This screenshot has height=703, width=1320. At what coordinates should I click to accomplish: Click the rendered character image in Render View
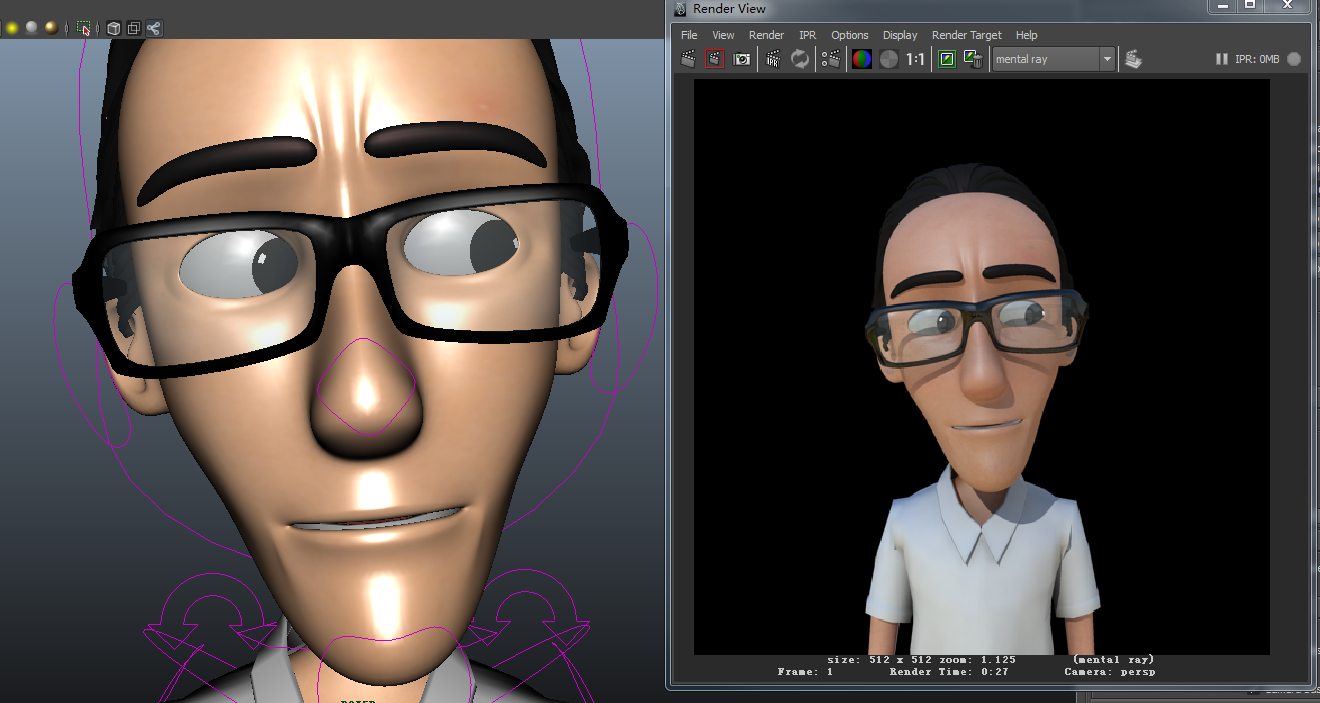coord(982,367)
